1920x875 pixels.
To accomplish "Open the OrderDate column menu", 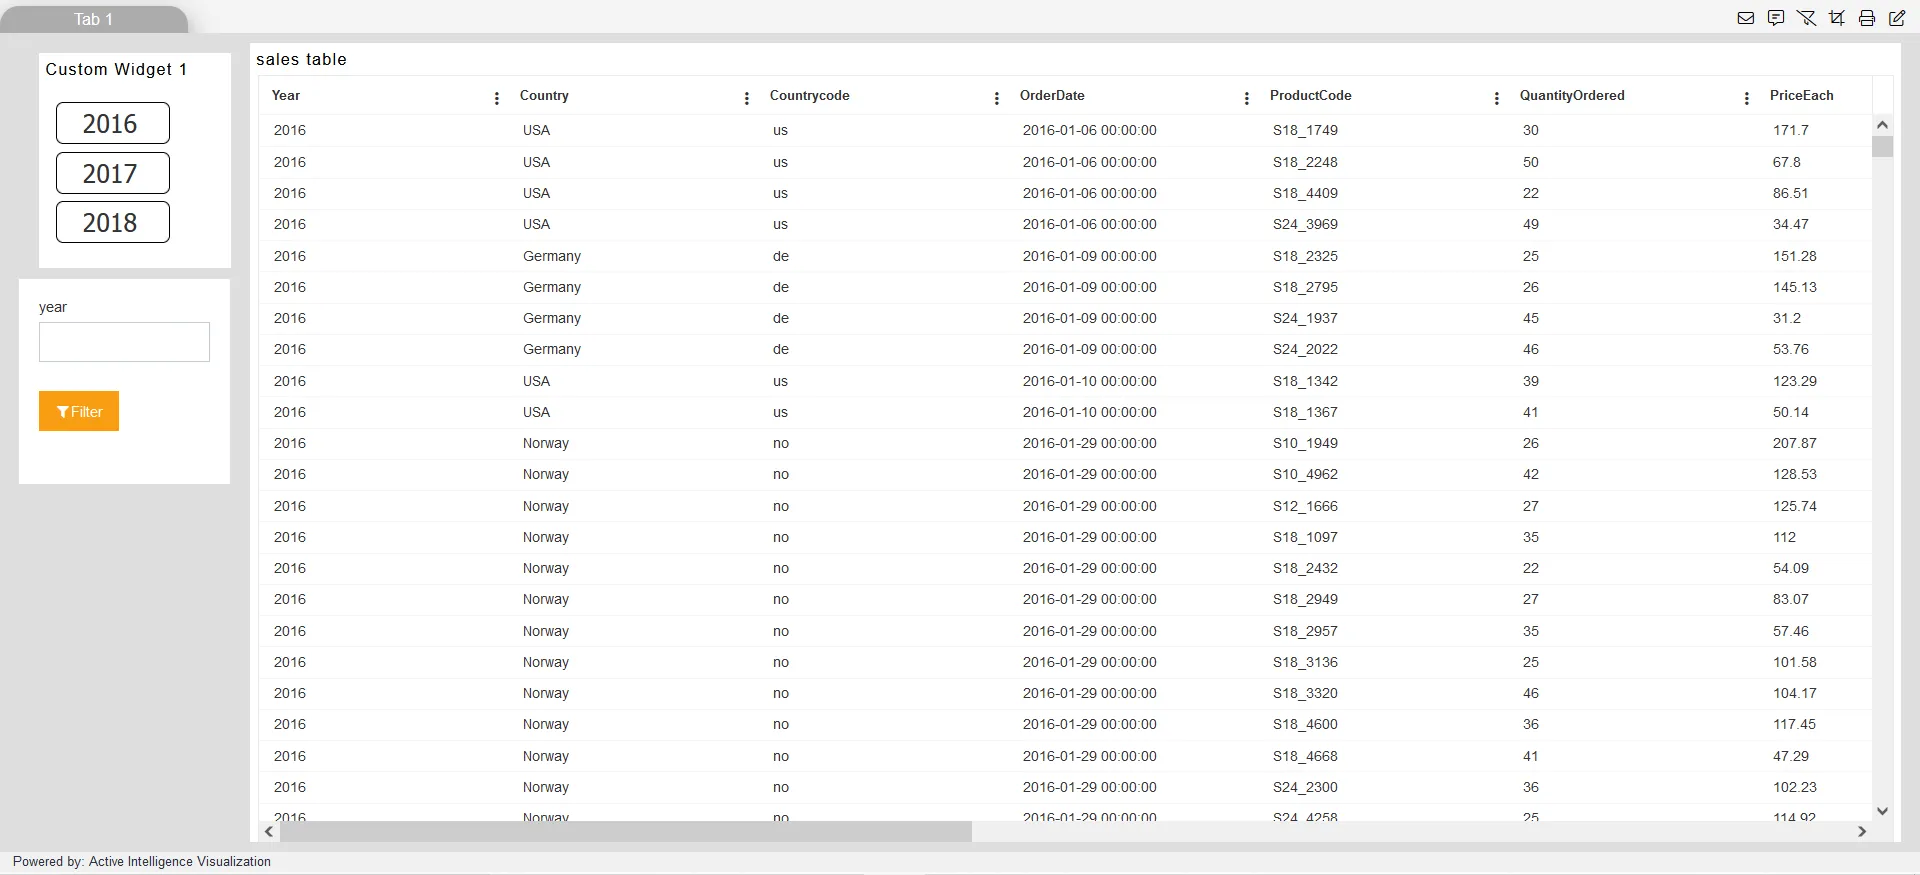I will pyautogui.click(x=1247, y=98).
